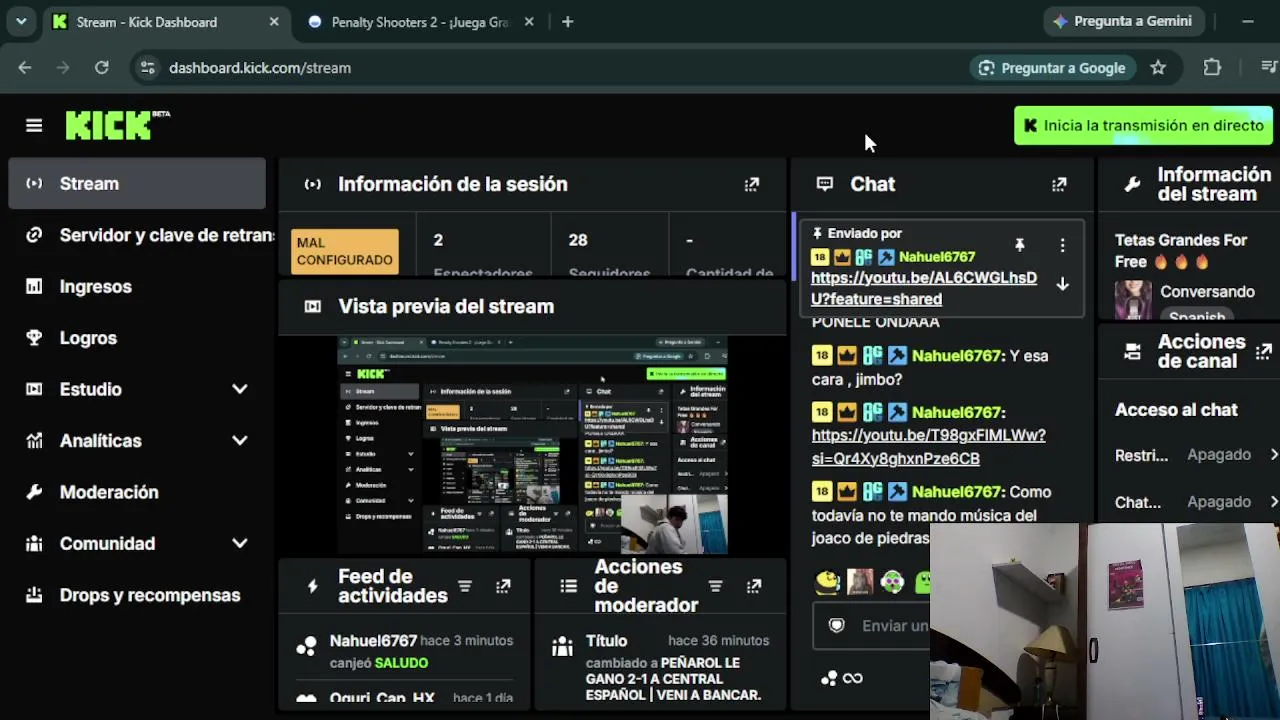The width and height of the screenshot is (1280, 720).
Task: Expand the pinned message with down arrow
Action: [x=1062, y=284]
